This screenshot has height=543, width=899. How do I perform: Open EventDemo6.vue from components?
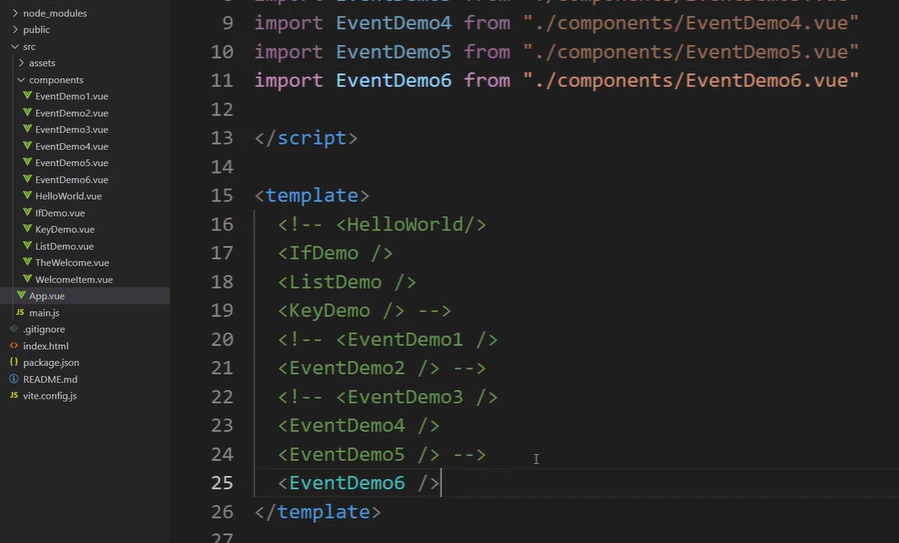pyautogui.click(x=72, y=179)
